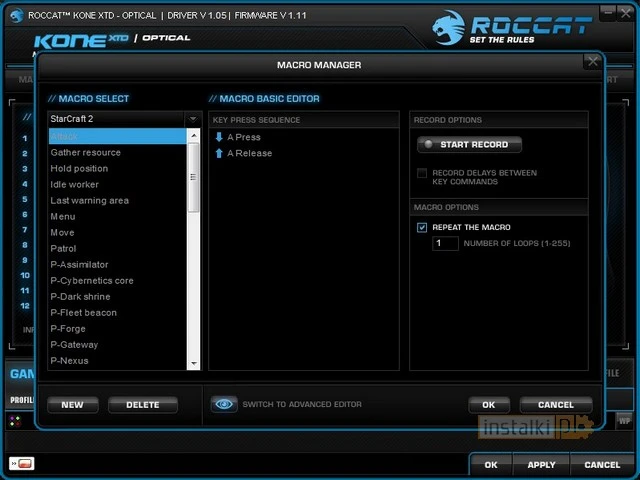640x480 pixels.
Task: Enable record delays between key commands
Action: pyautogui.click(x=422, y=173)
